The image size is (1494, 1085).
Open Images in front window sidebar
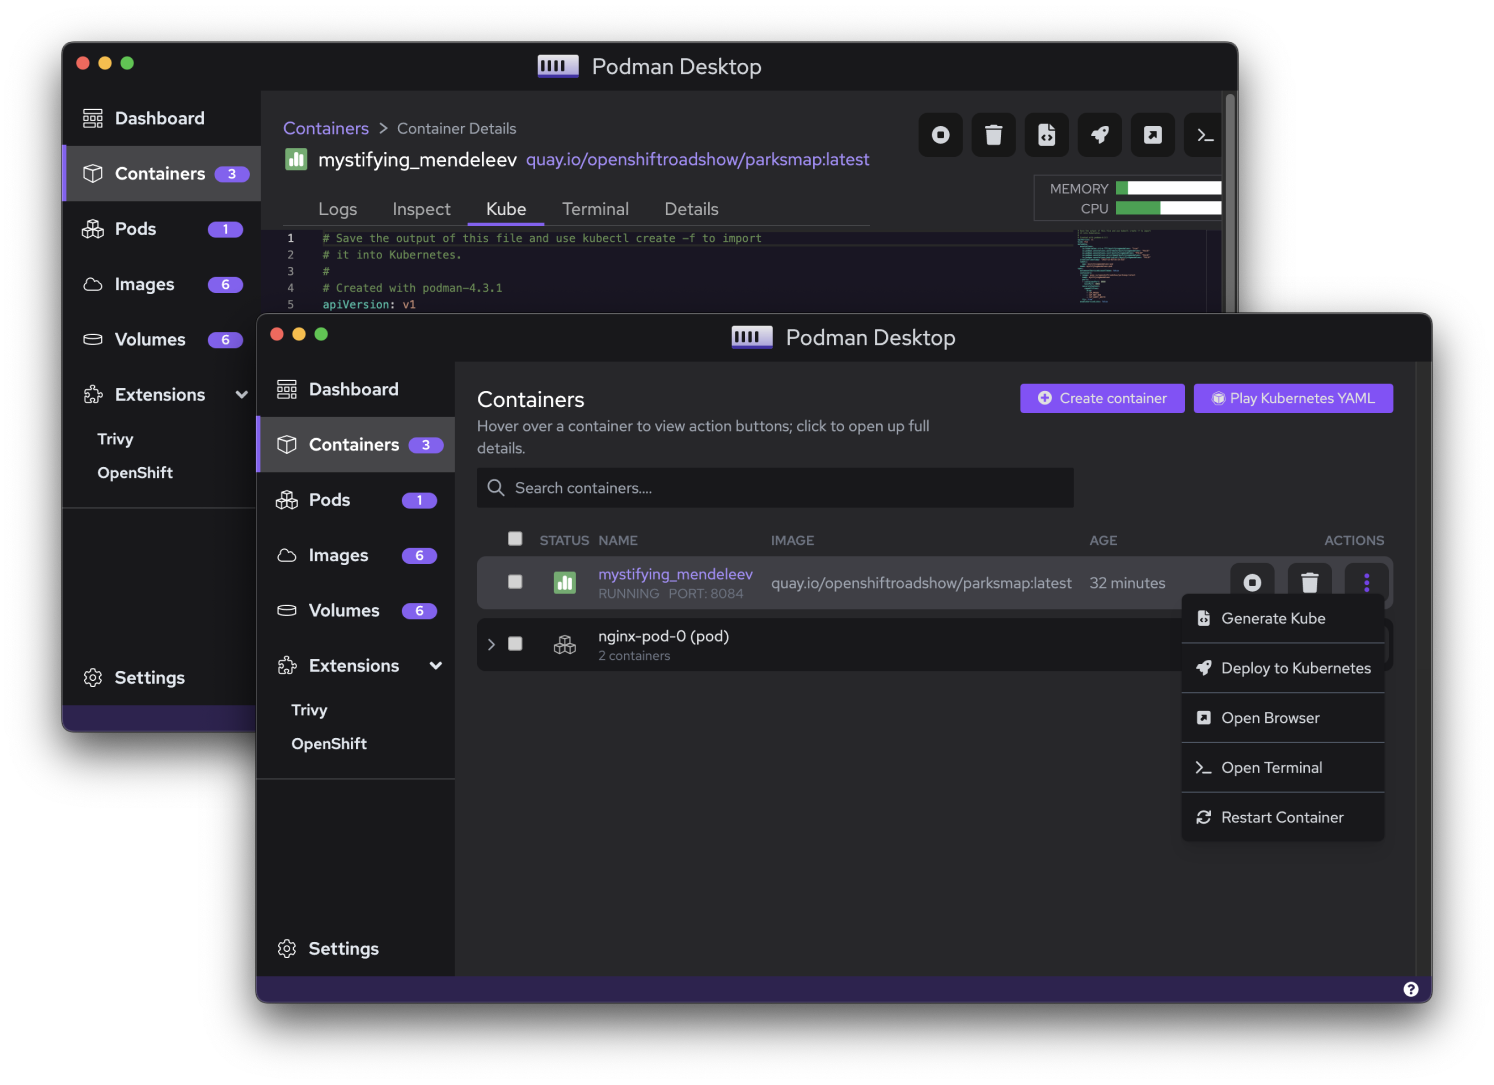(x=355, y=555)
